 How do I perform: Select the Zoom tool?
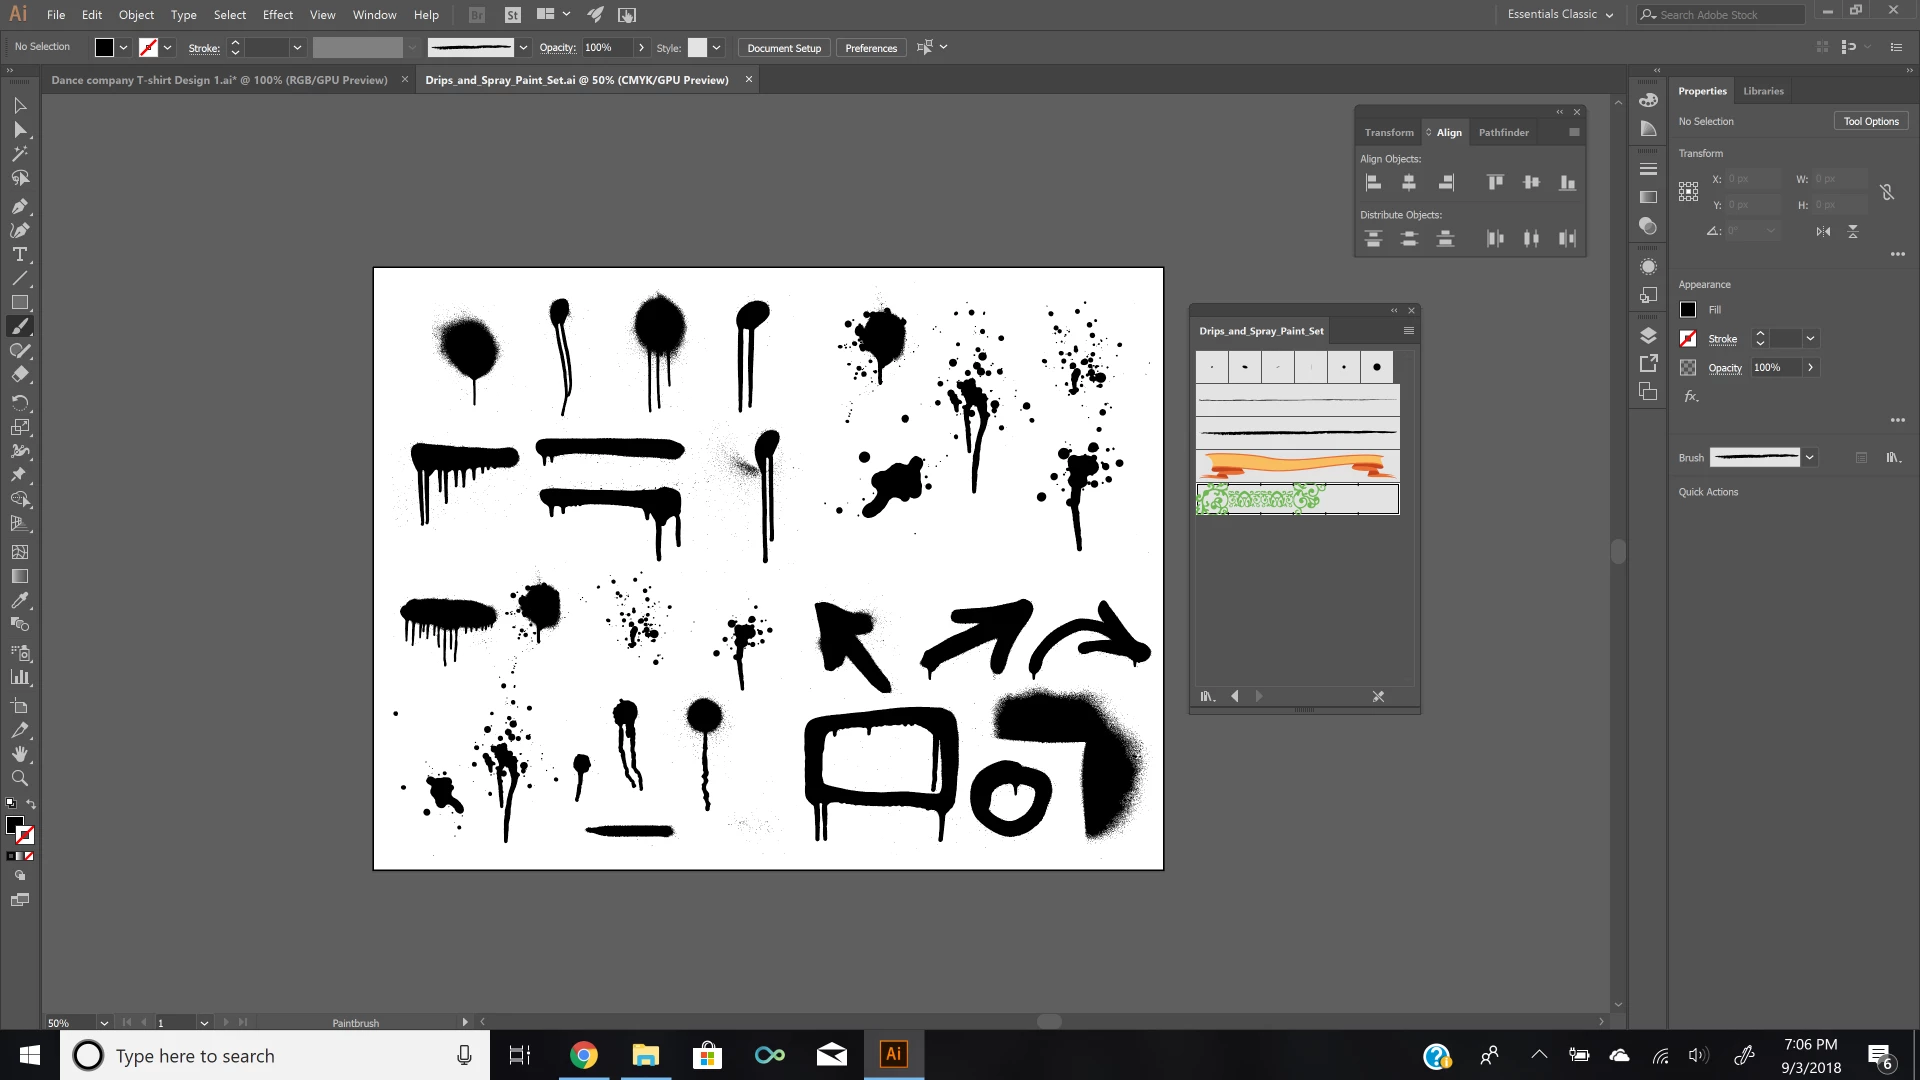pos(19,778)
